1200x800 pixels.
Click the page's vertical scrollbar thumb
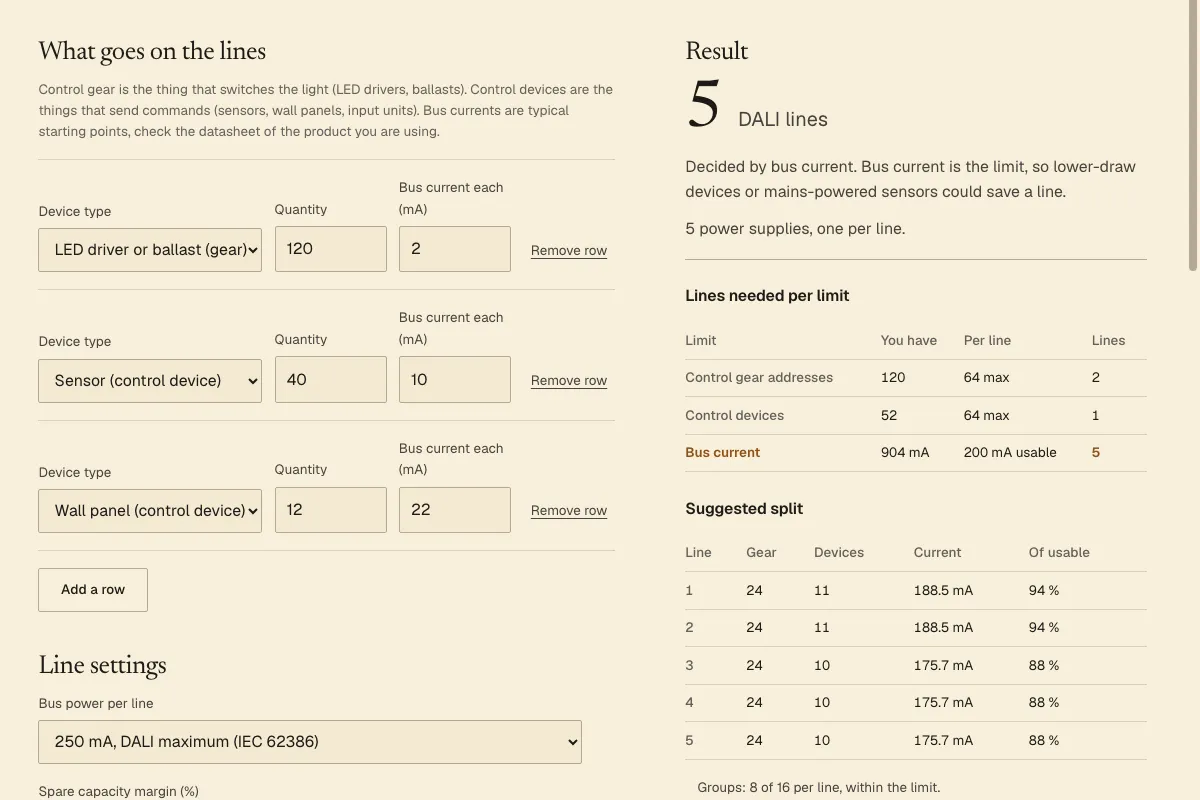(1192, 135)
